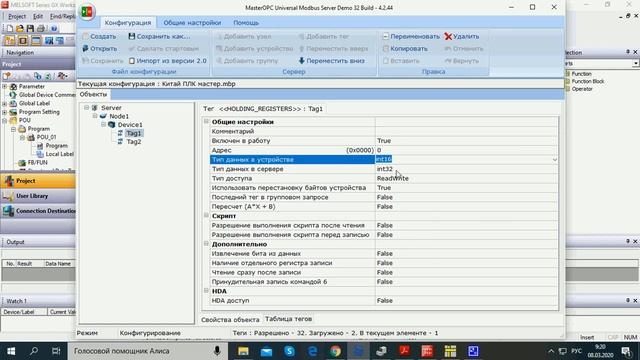Open Mail app from the taskbar
Image resolution: width=640 pixels, height=360 pixels.
pos(266,351)
